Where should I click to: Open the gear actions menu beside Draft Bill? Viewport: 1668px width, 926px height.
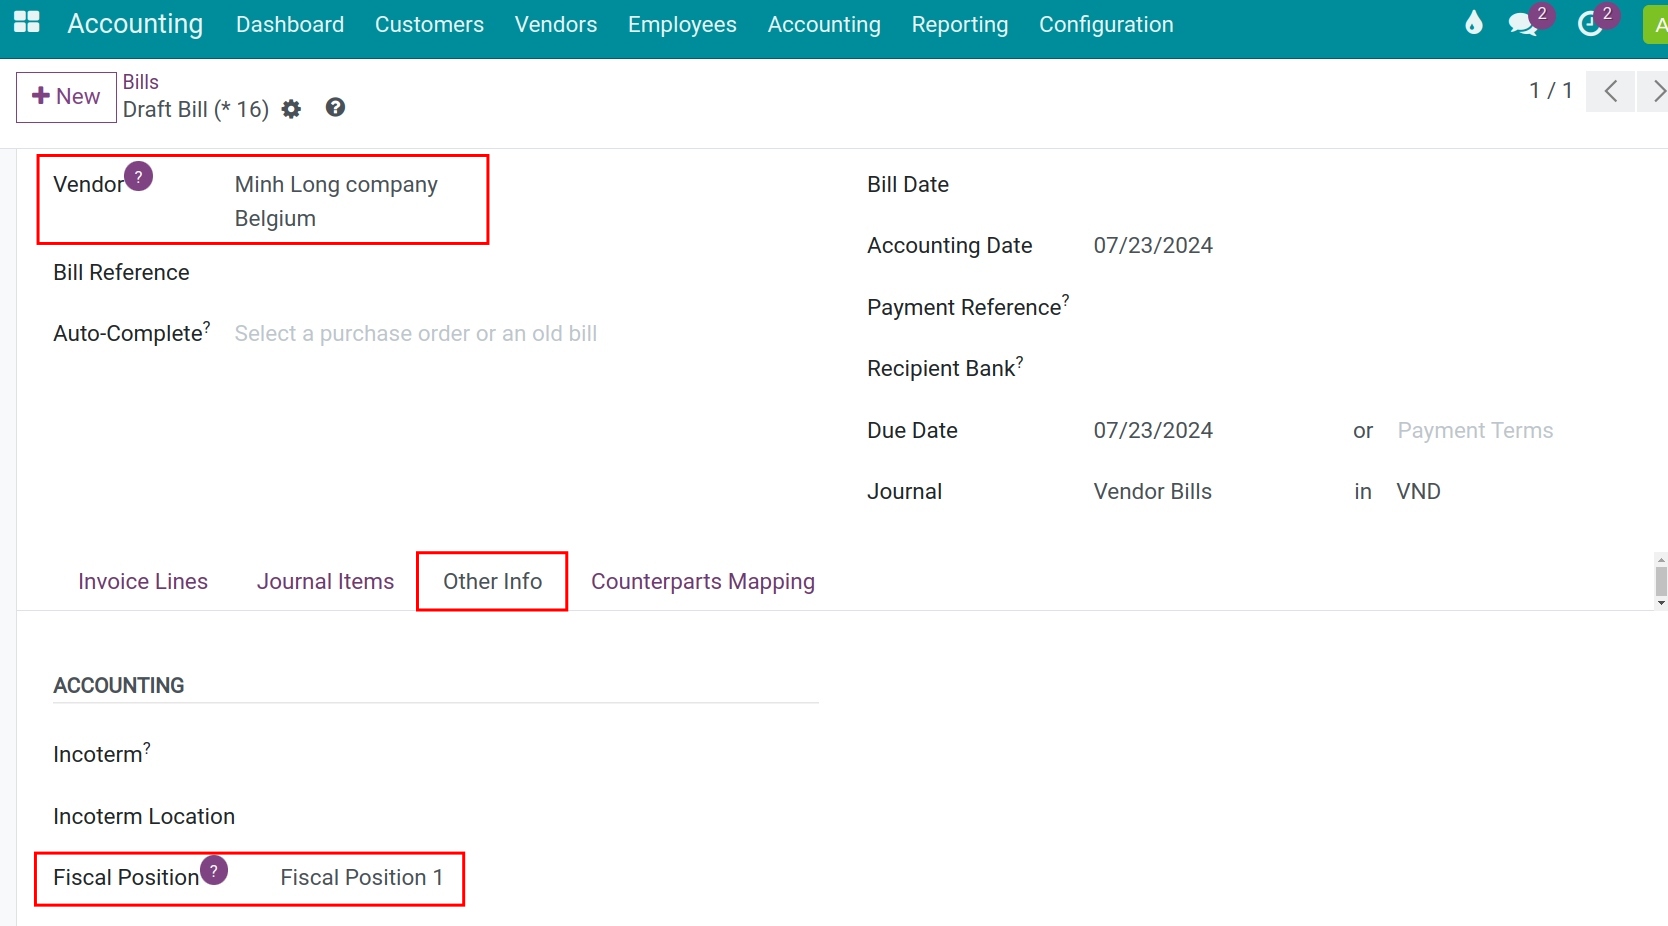(291, 109)
